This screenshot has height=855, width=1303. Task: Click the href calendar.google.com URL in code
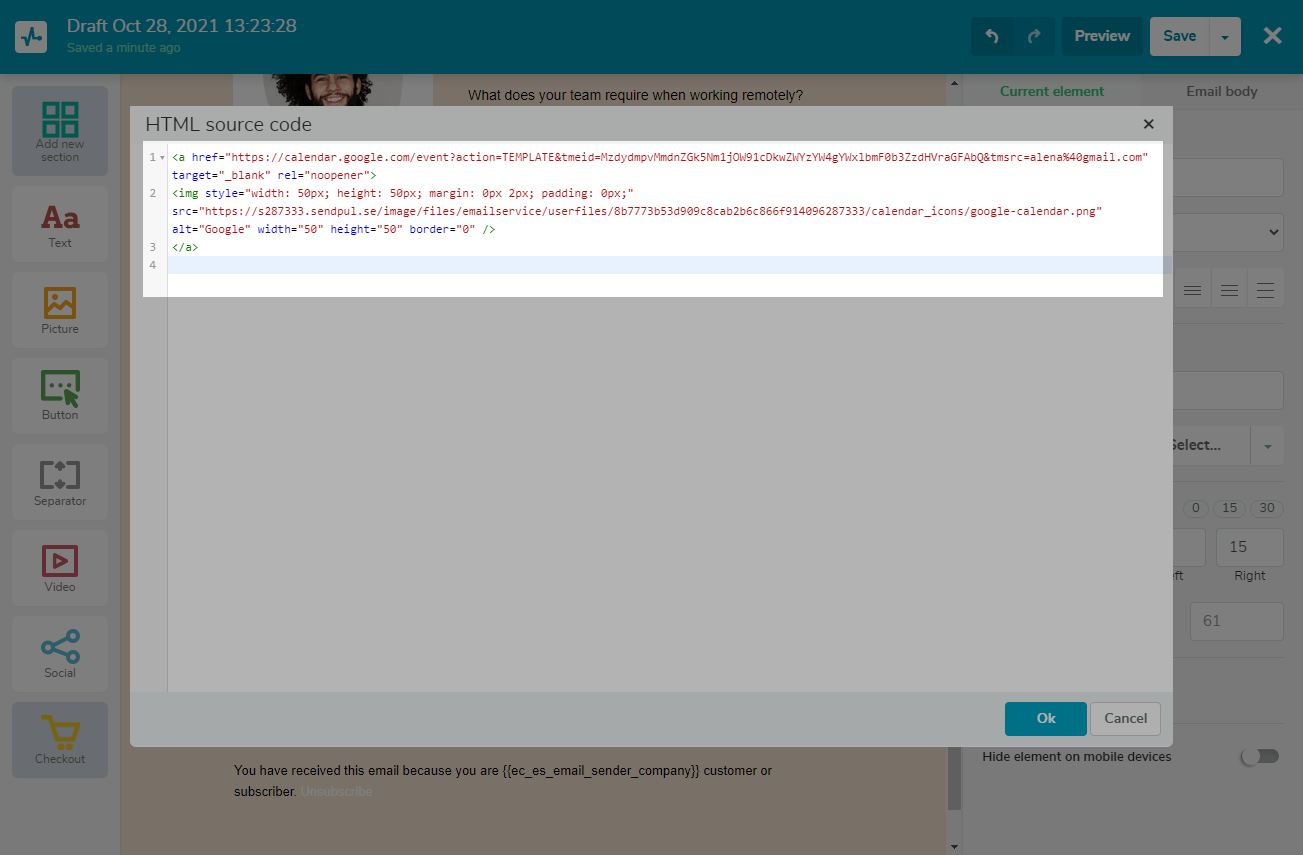click(689, 157)
